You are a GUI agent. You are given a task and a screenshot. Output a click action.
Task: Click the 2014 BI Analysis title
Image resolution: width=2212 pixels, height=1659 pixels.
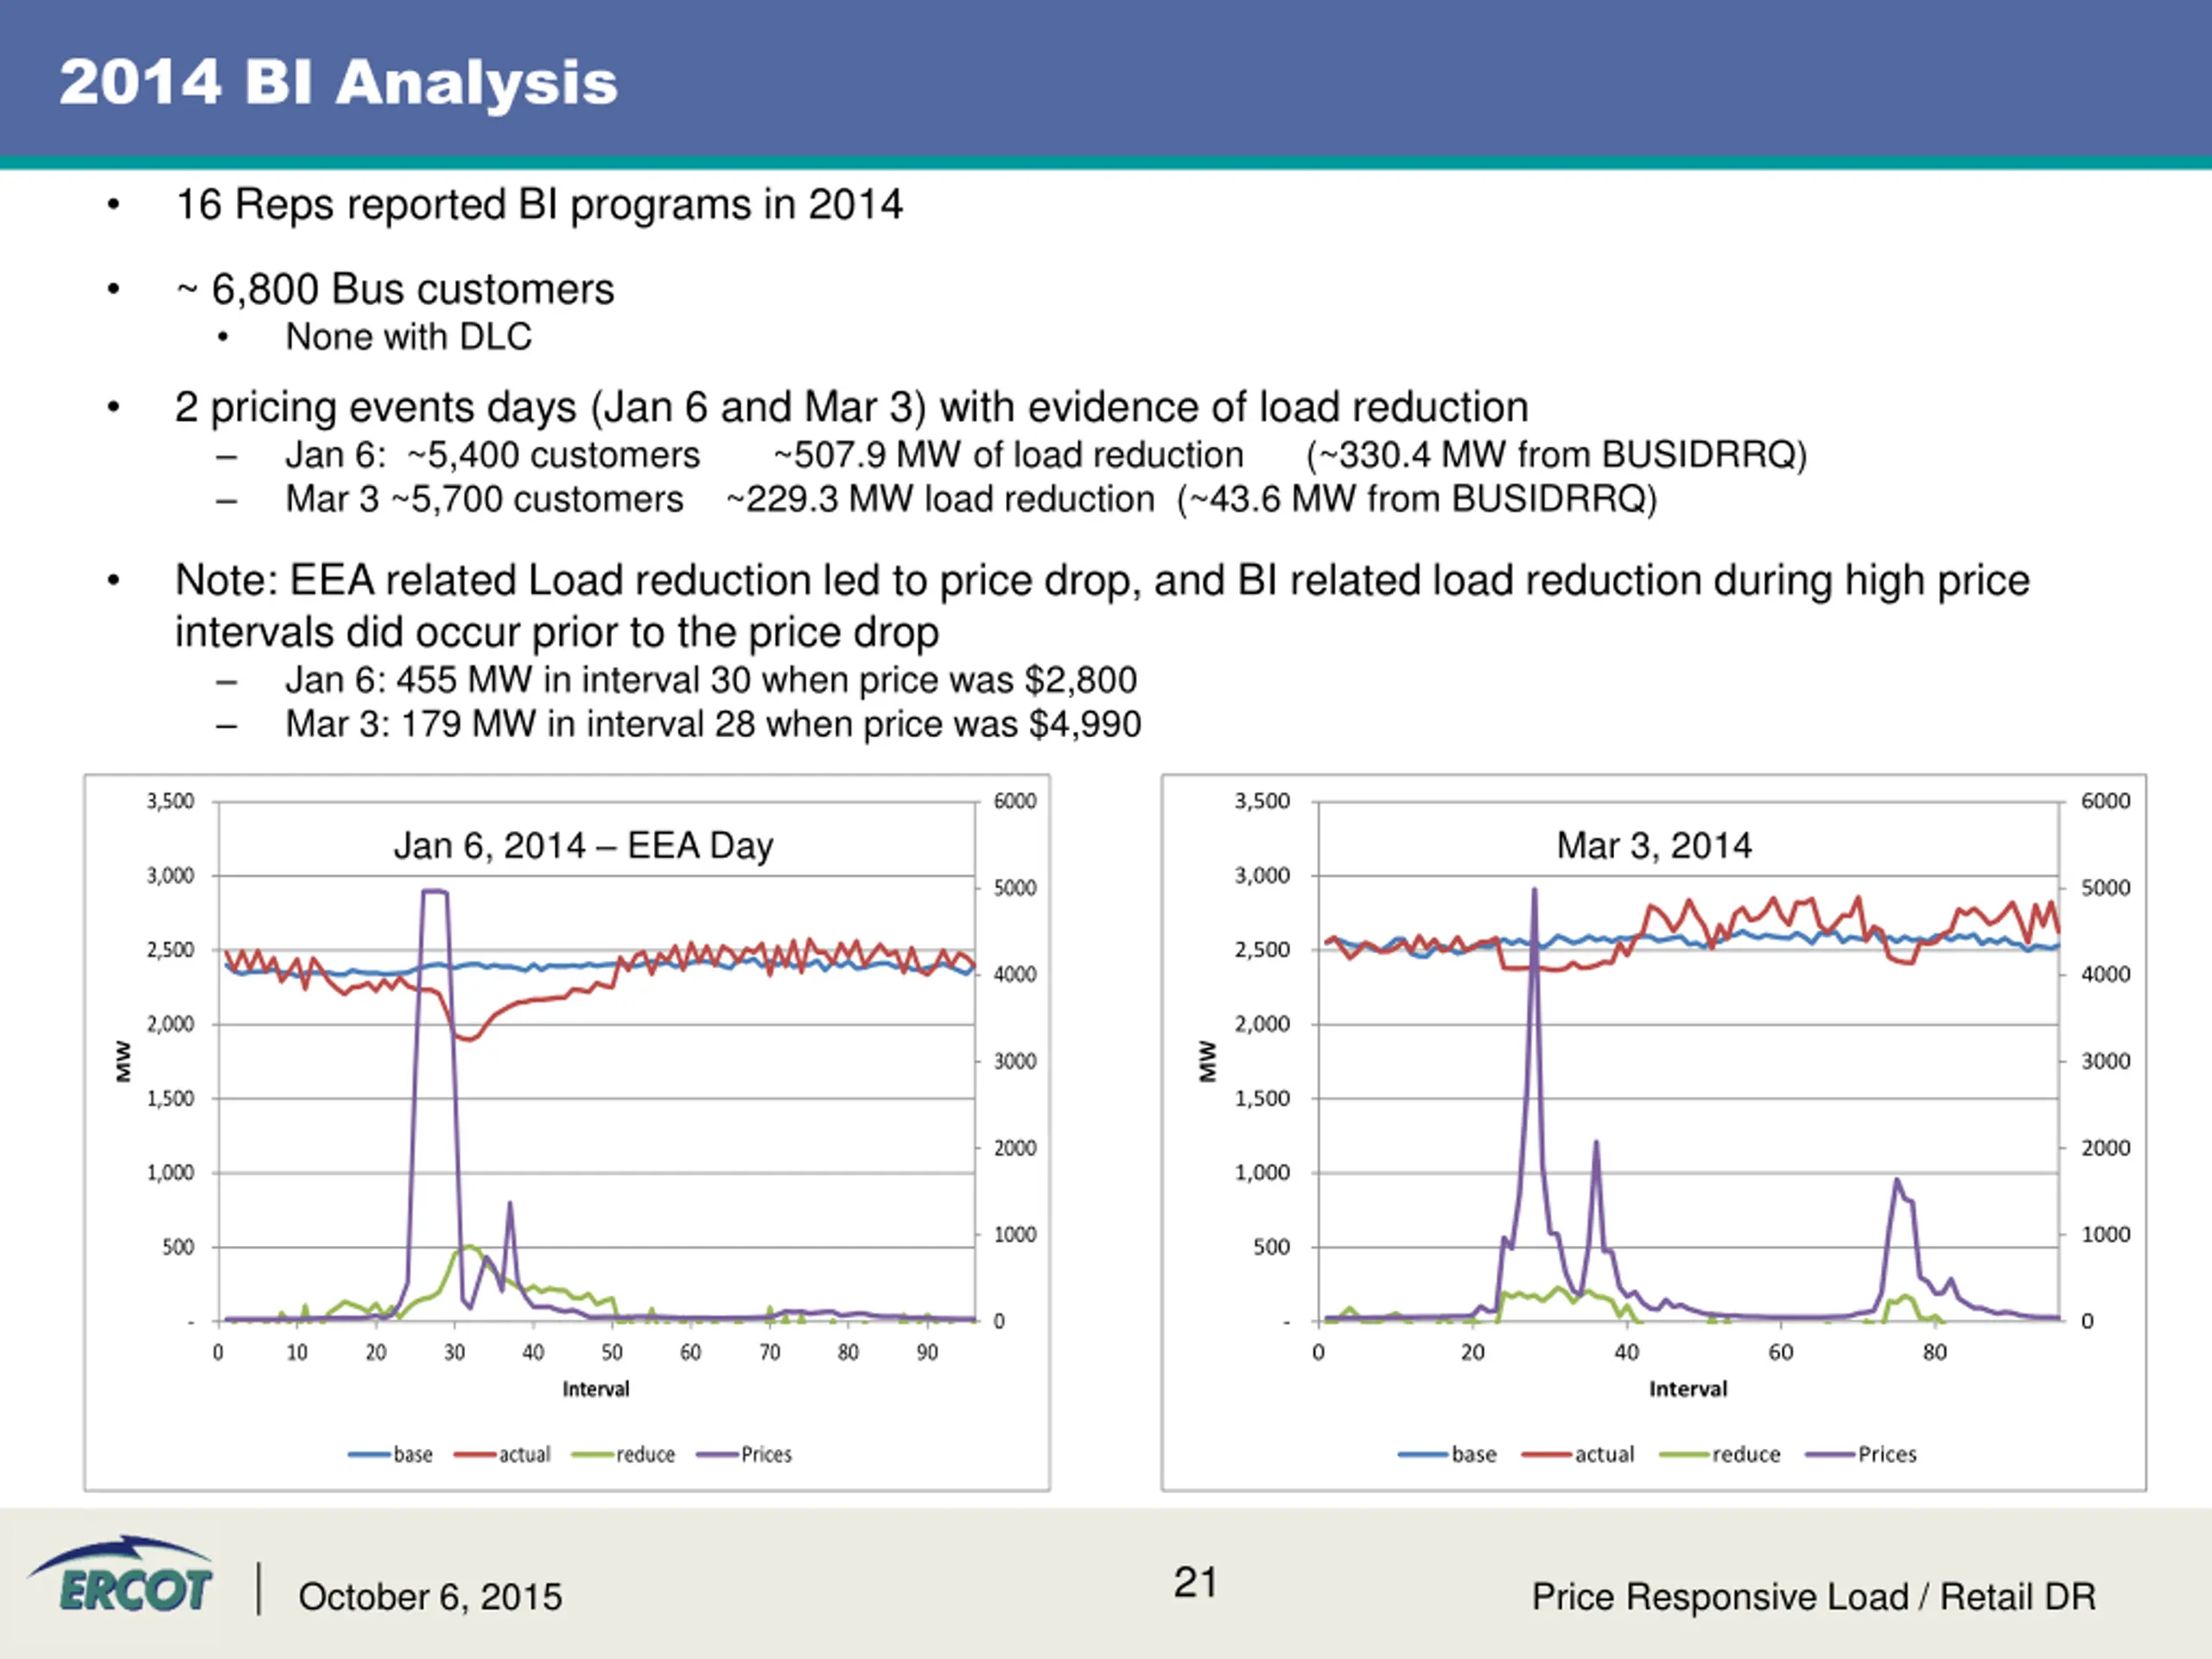pyautogui.click(x=338, y=82)
